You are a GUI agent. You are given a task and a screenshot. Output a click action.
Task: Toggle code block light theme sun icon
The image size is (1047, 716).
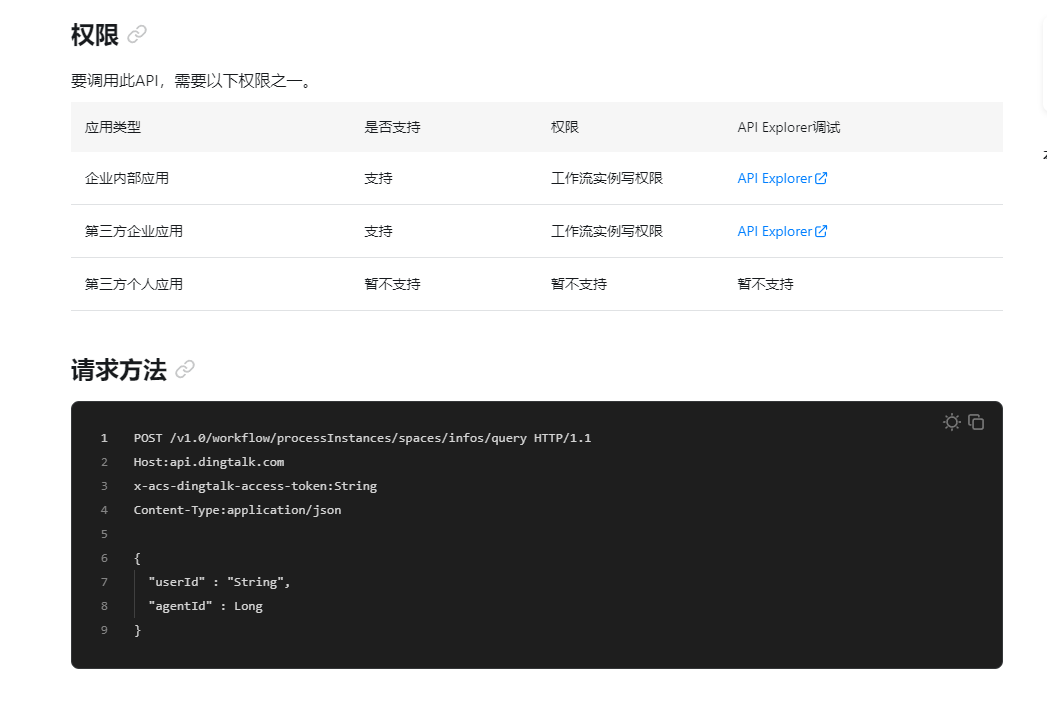[952, 422]
